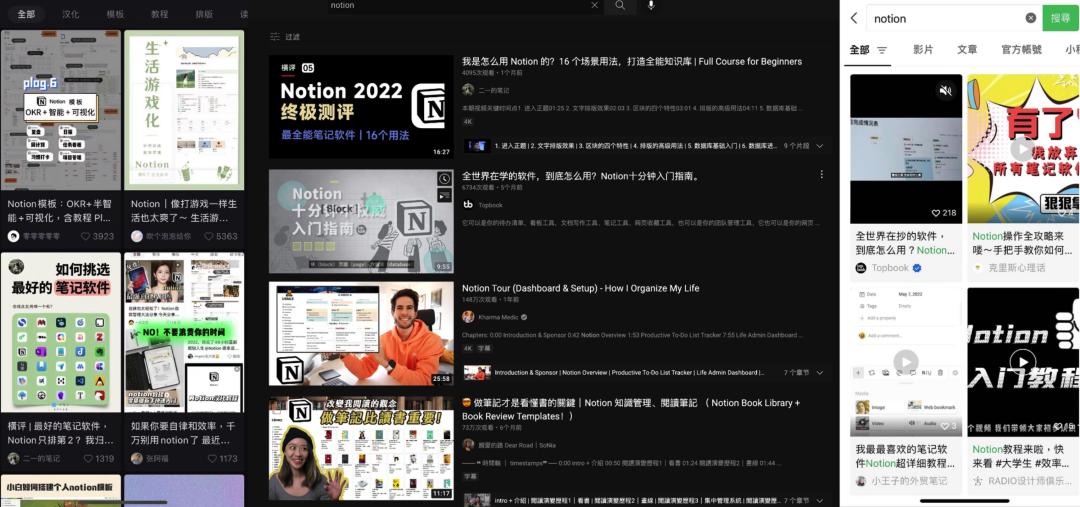Tap the green 搜寻 button
This screenshot has height=507, width=1080.
pos(1061,18)
